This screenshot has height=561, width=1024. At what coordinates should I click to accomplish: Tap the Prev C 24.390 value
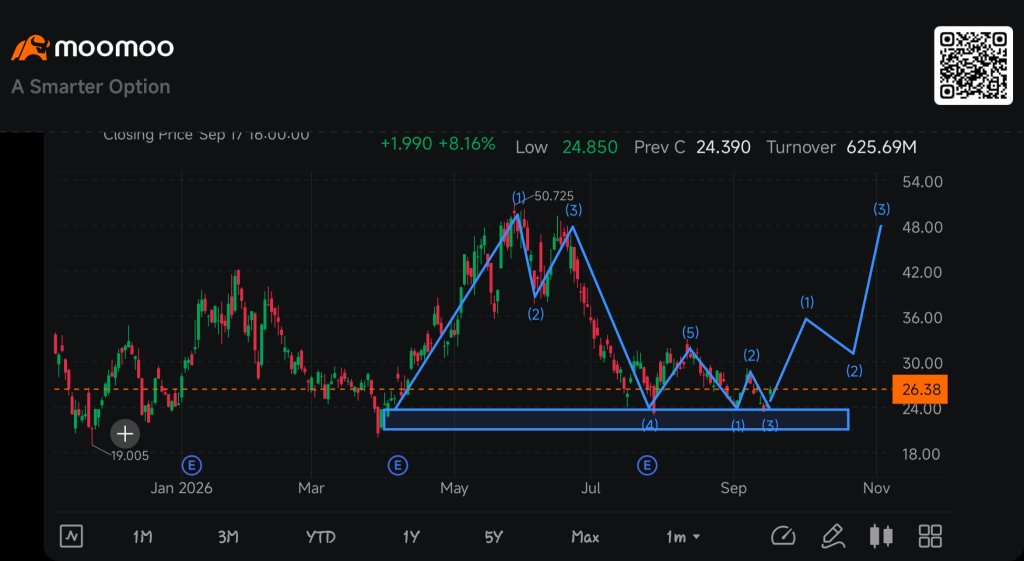pos(692,147)
